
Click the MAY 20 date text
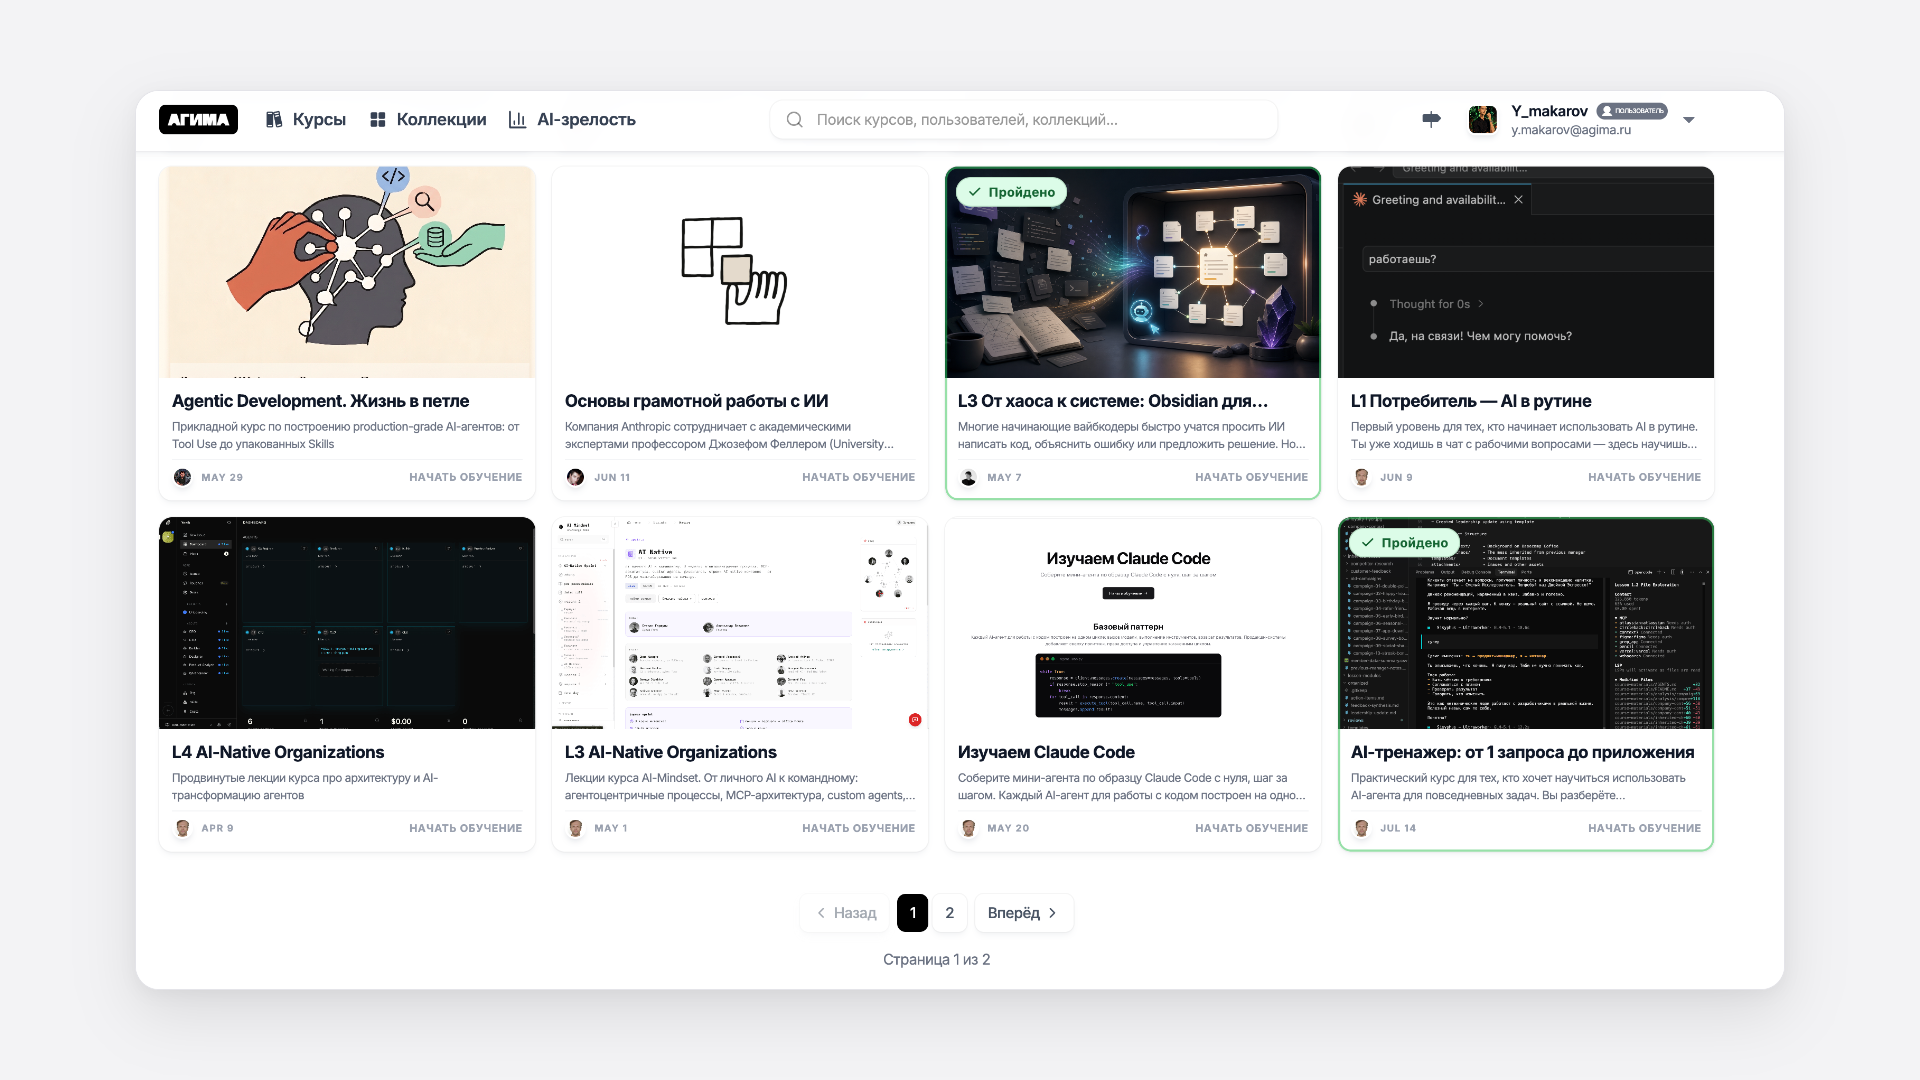point(1008,828)
